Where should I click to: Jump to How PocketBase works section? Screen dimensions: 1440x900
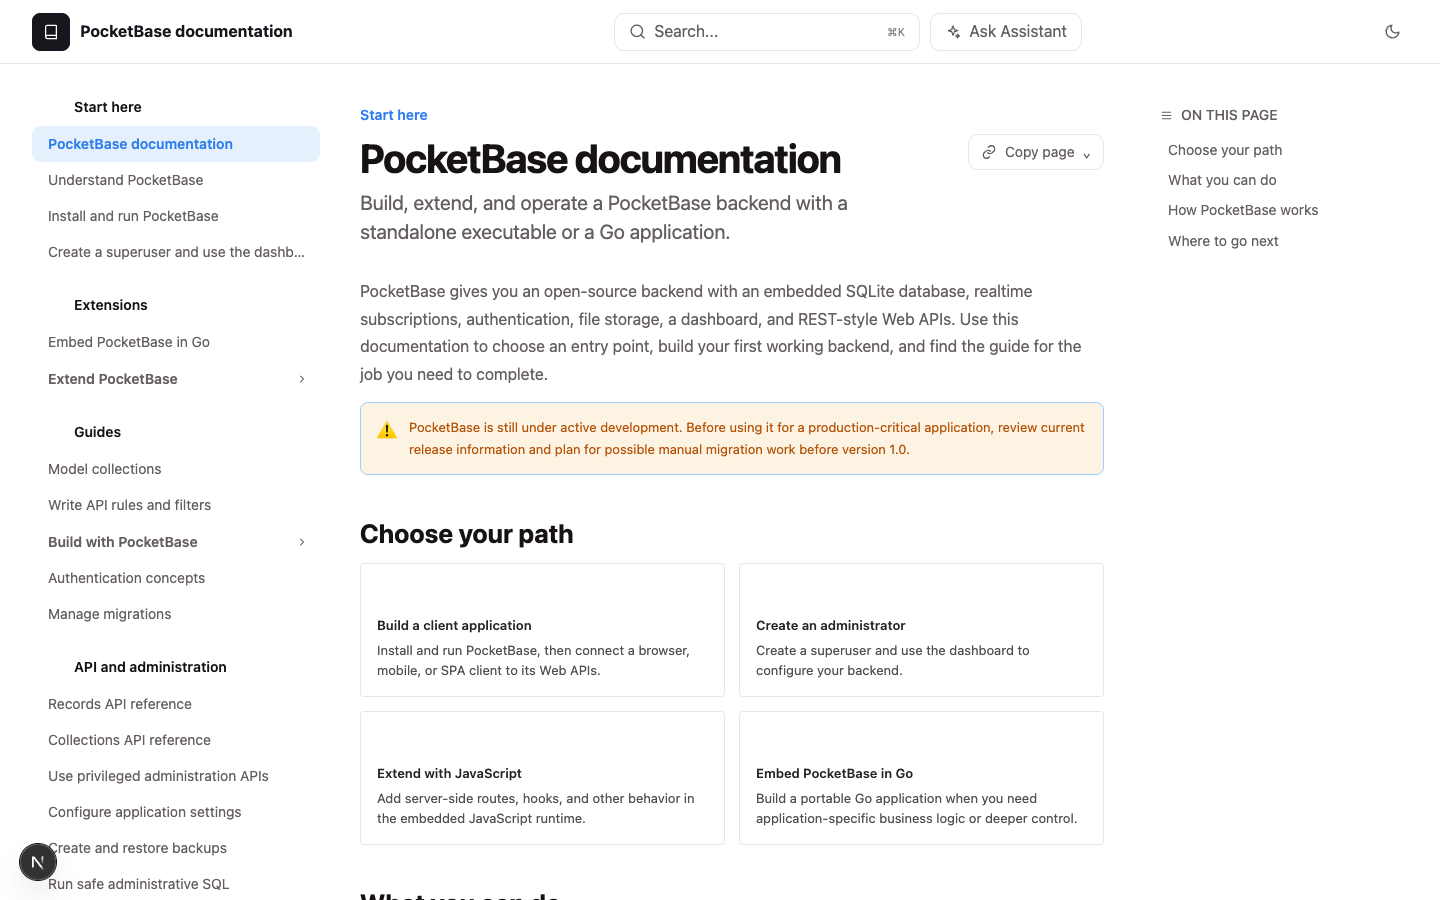pyautogui.click(x=1243, y=210)
